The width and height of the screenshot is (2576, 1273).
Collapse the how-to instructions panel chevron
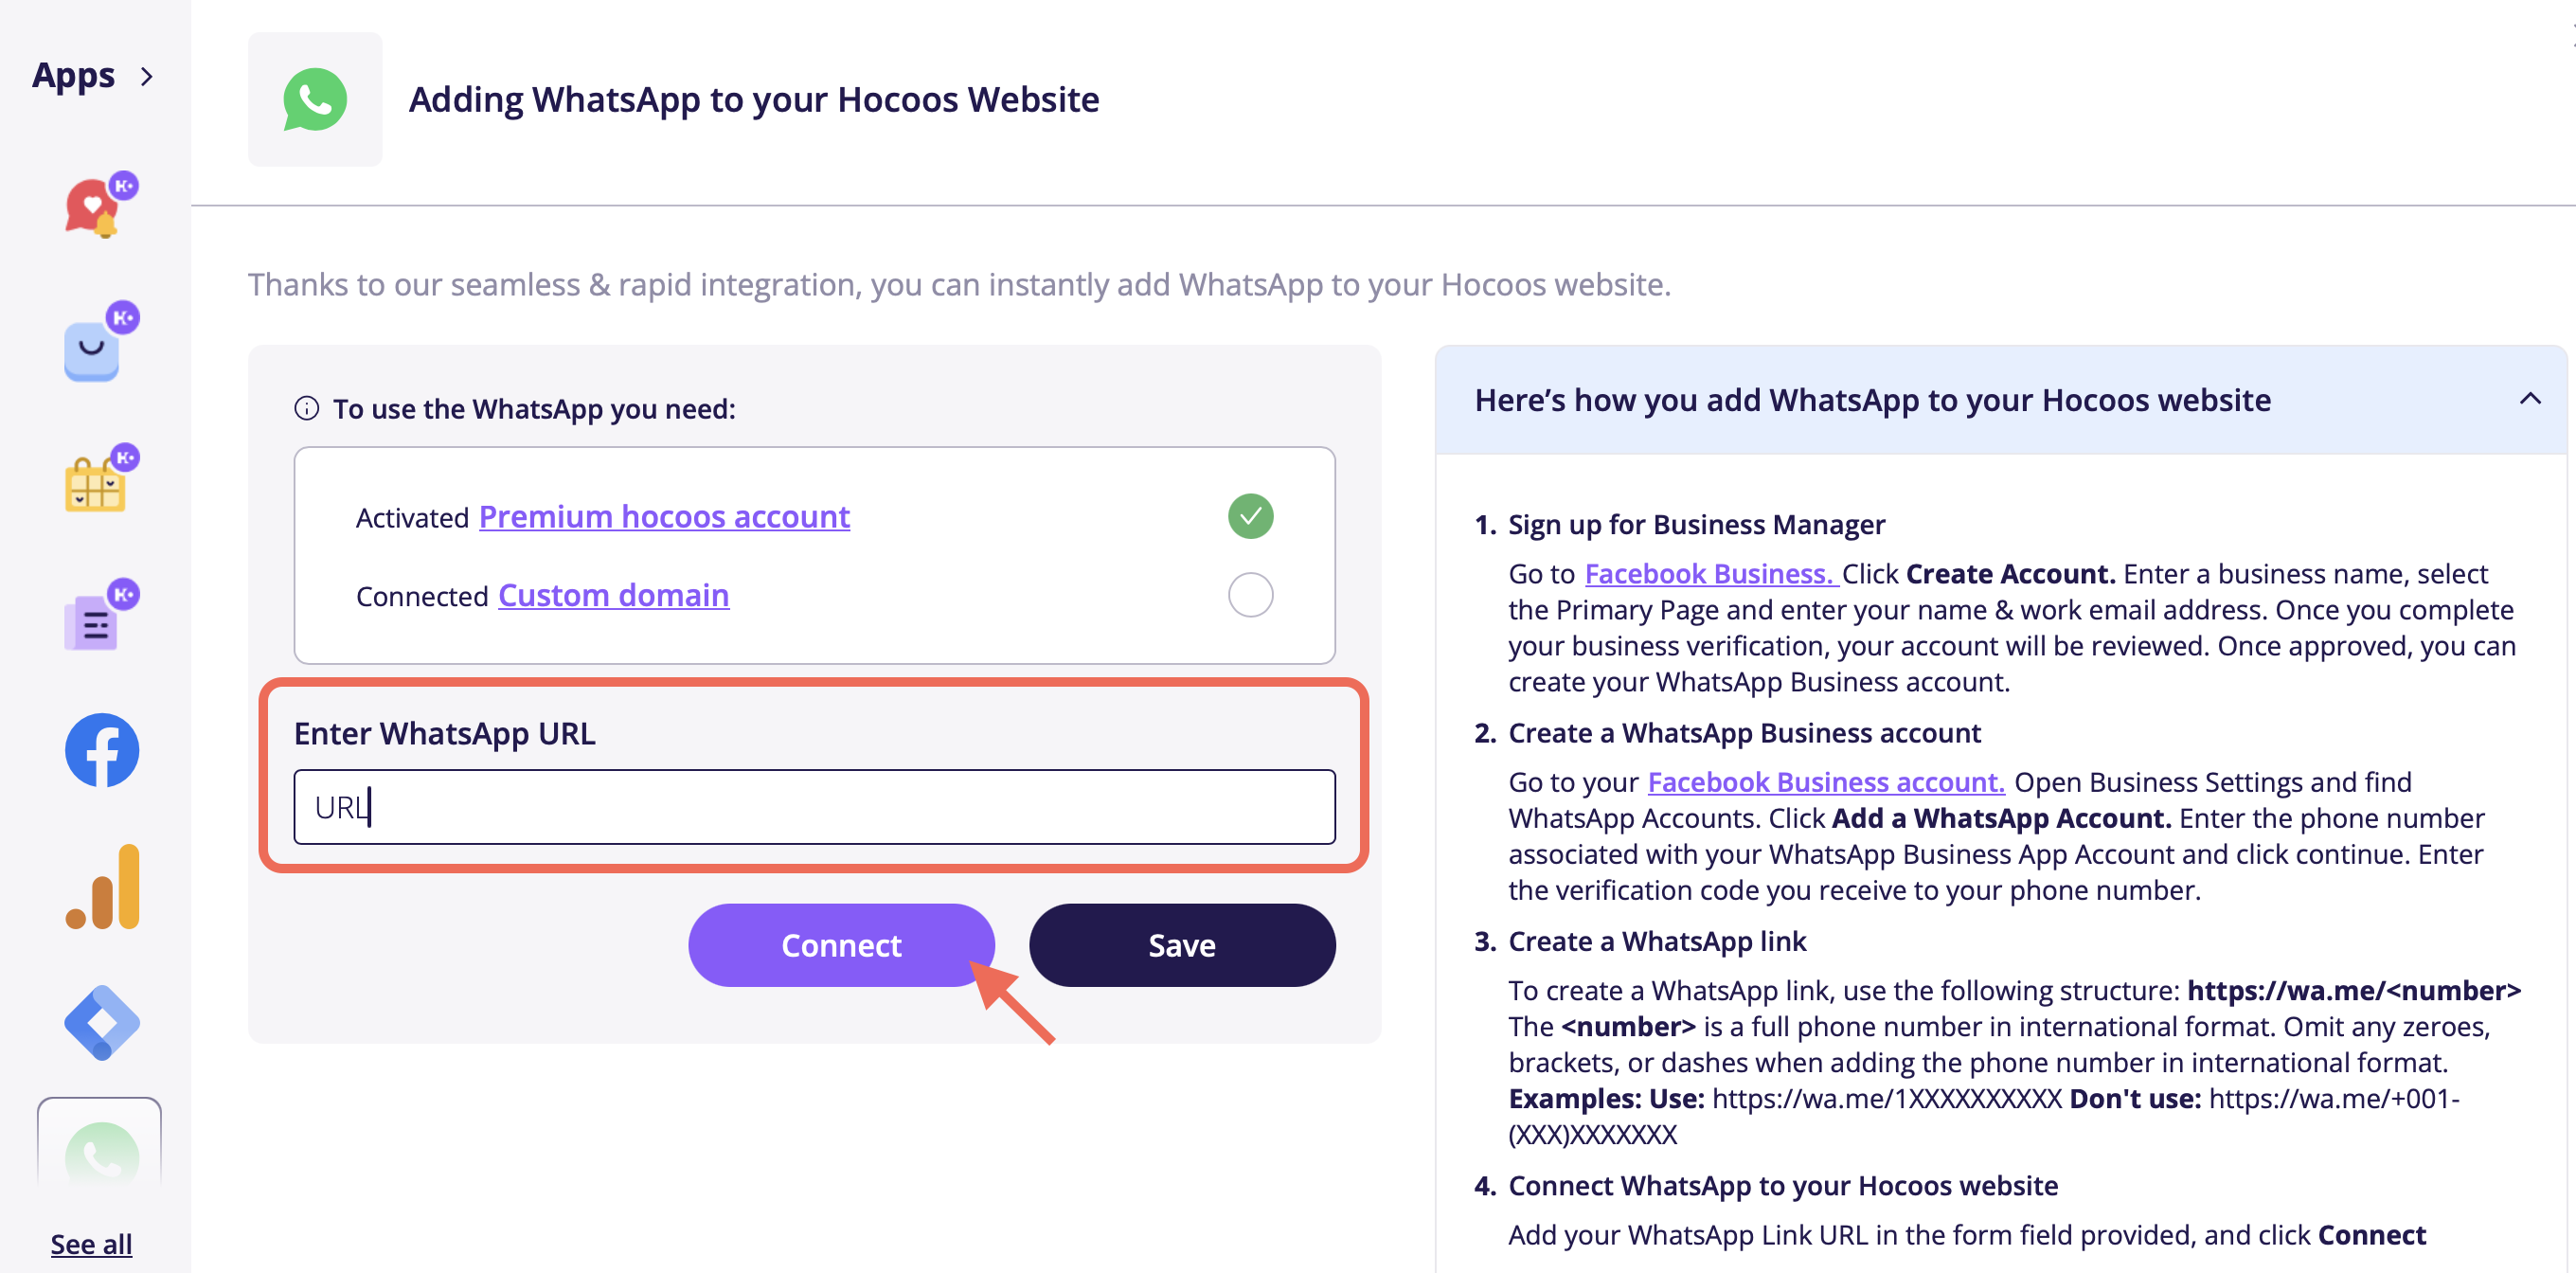[2529, 399]
